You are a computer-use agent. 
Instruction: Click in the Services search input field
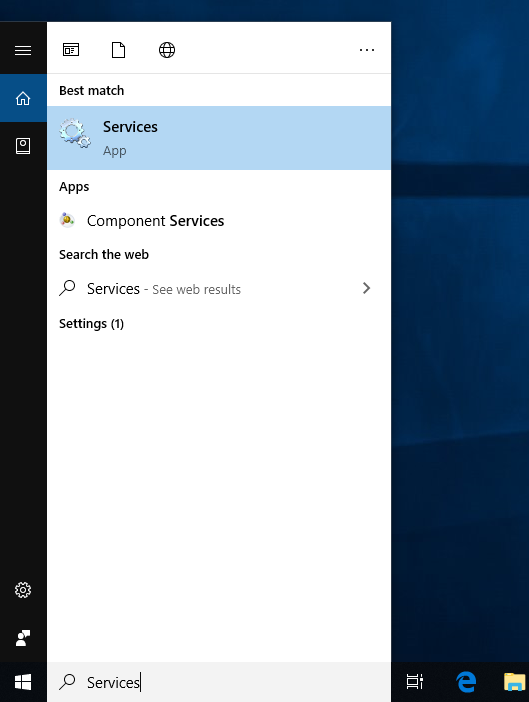[219, 682]
